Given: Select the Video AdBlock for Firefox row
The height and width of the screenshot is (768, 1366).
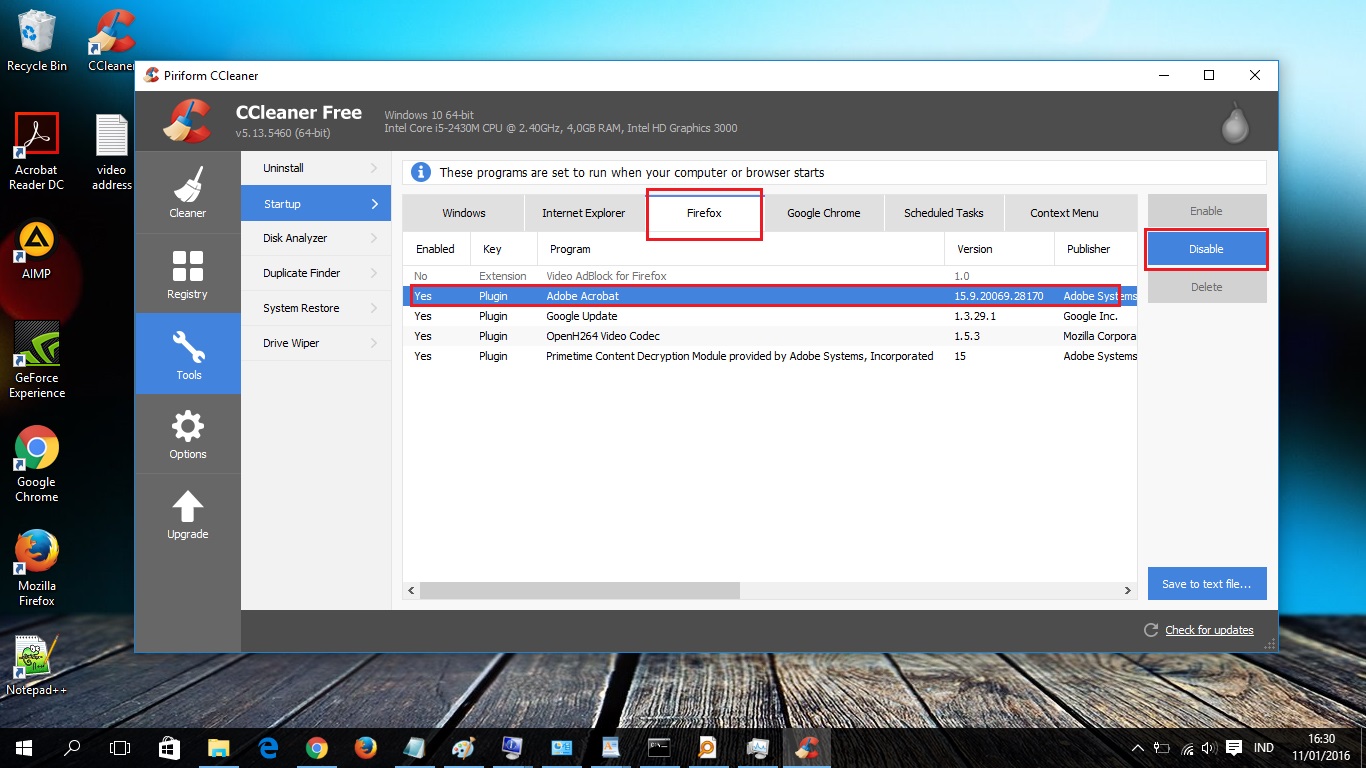Looking at the screenshot, I should (770, 276).
